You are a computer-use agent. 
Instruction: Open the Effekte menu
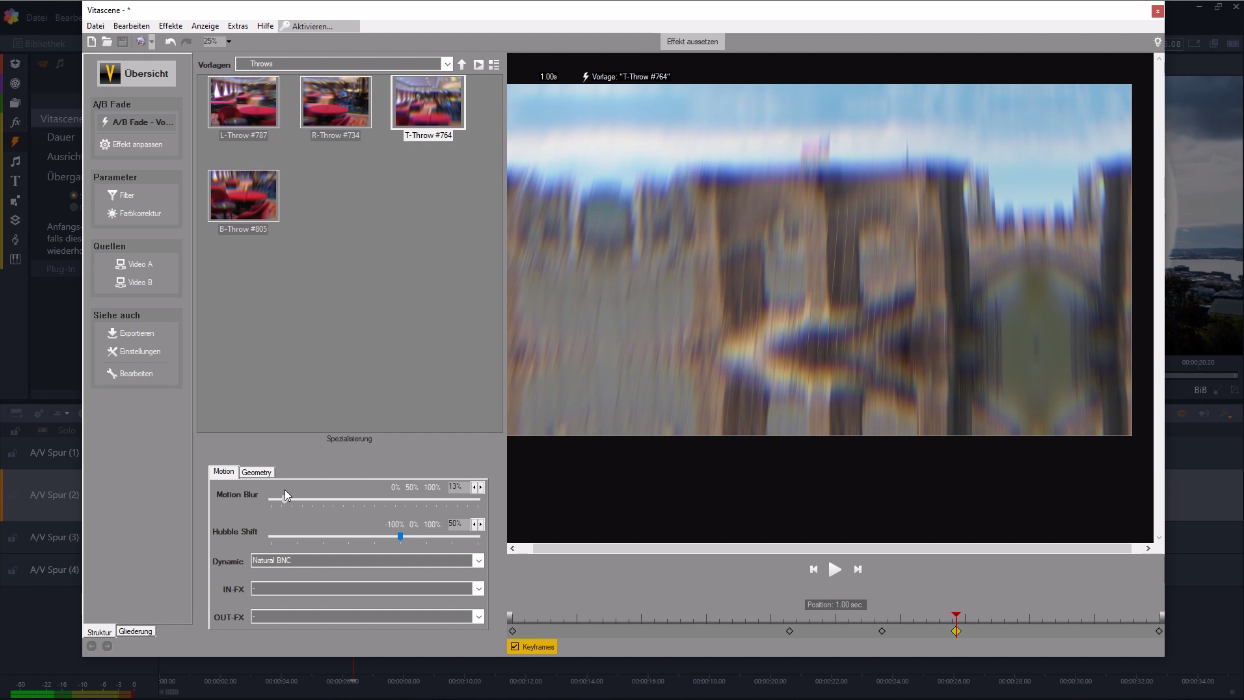[x=169, y=26]
